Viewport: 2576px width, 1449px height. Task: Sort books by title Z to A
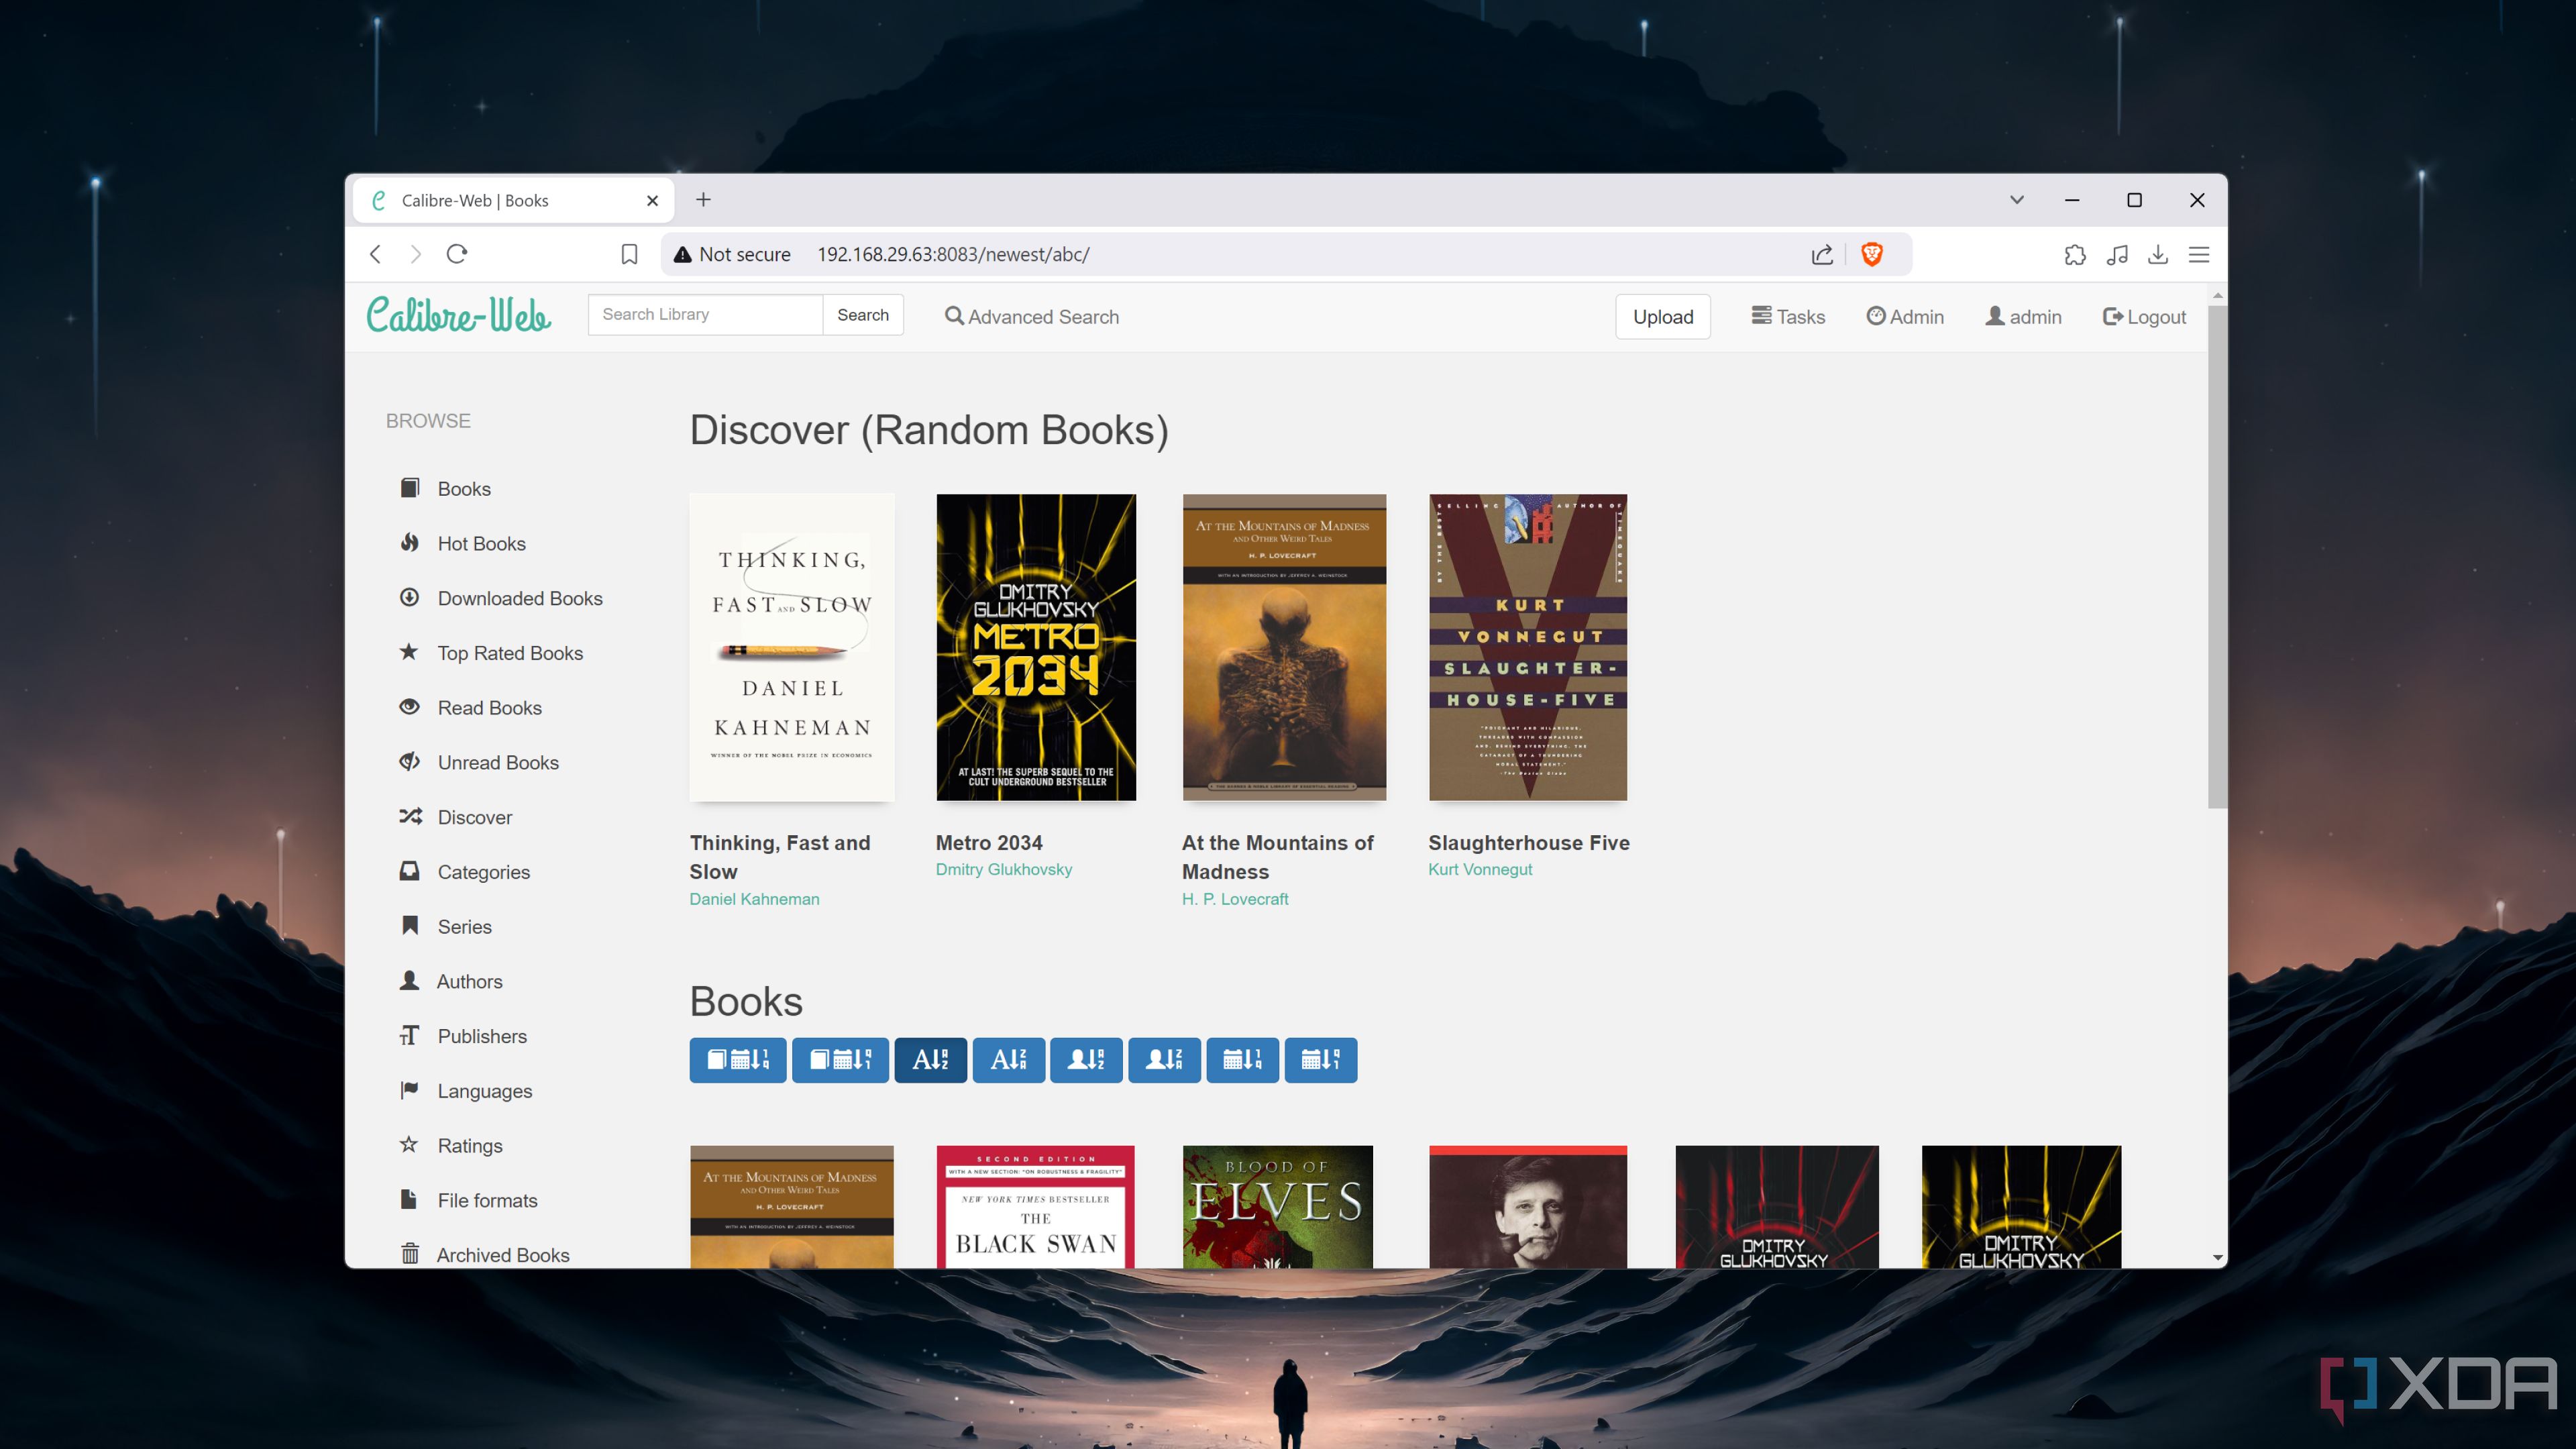tap(1008, 1059)
